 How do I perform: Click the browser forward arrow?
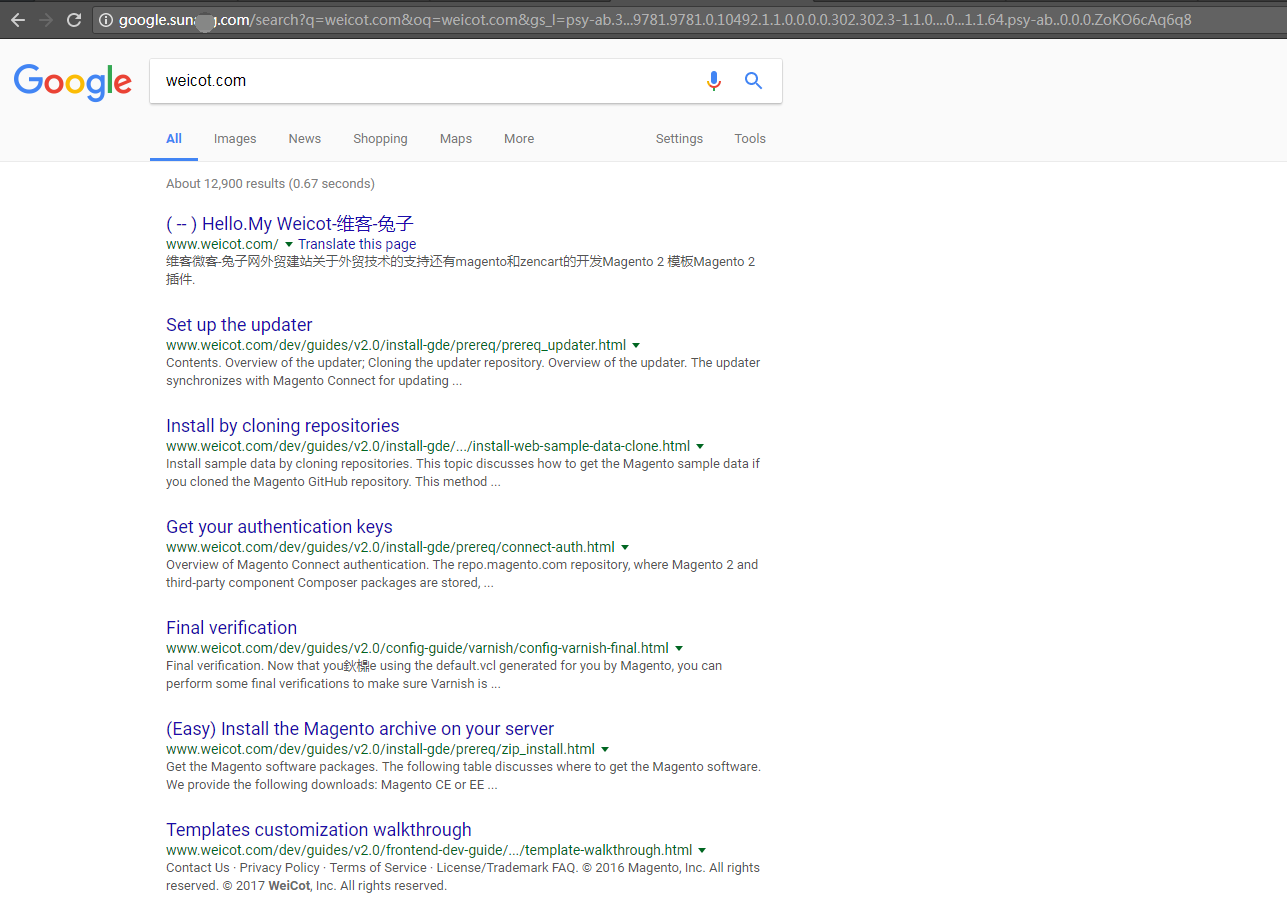(x=46, y=20)
